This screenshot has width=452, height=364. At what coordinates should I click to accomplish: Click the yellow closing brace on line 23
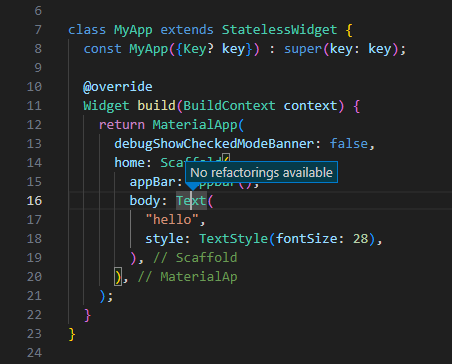[x=72, y=334]
